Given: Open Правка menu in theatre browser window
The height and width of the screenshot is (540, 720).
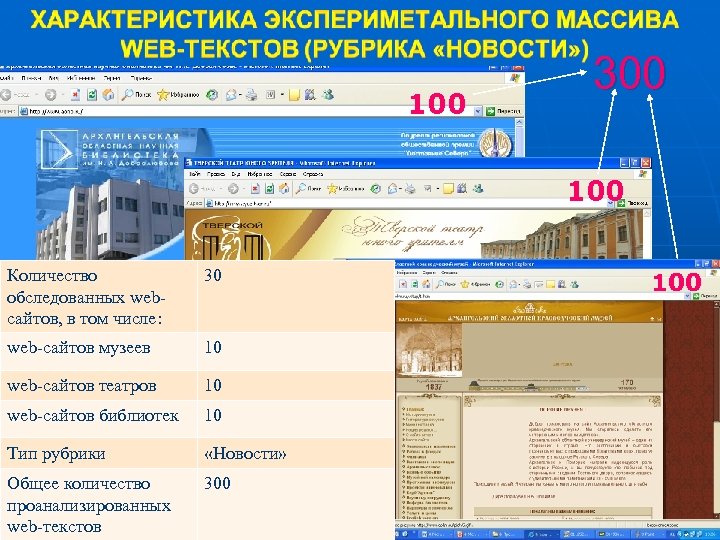Looking at the screenshot, I should tap(216, 174).
